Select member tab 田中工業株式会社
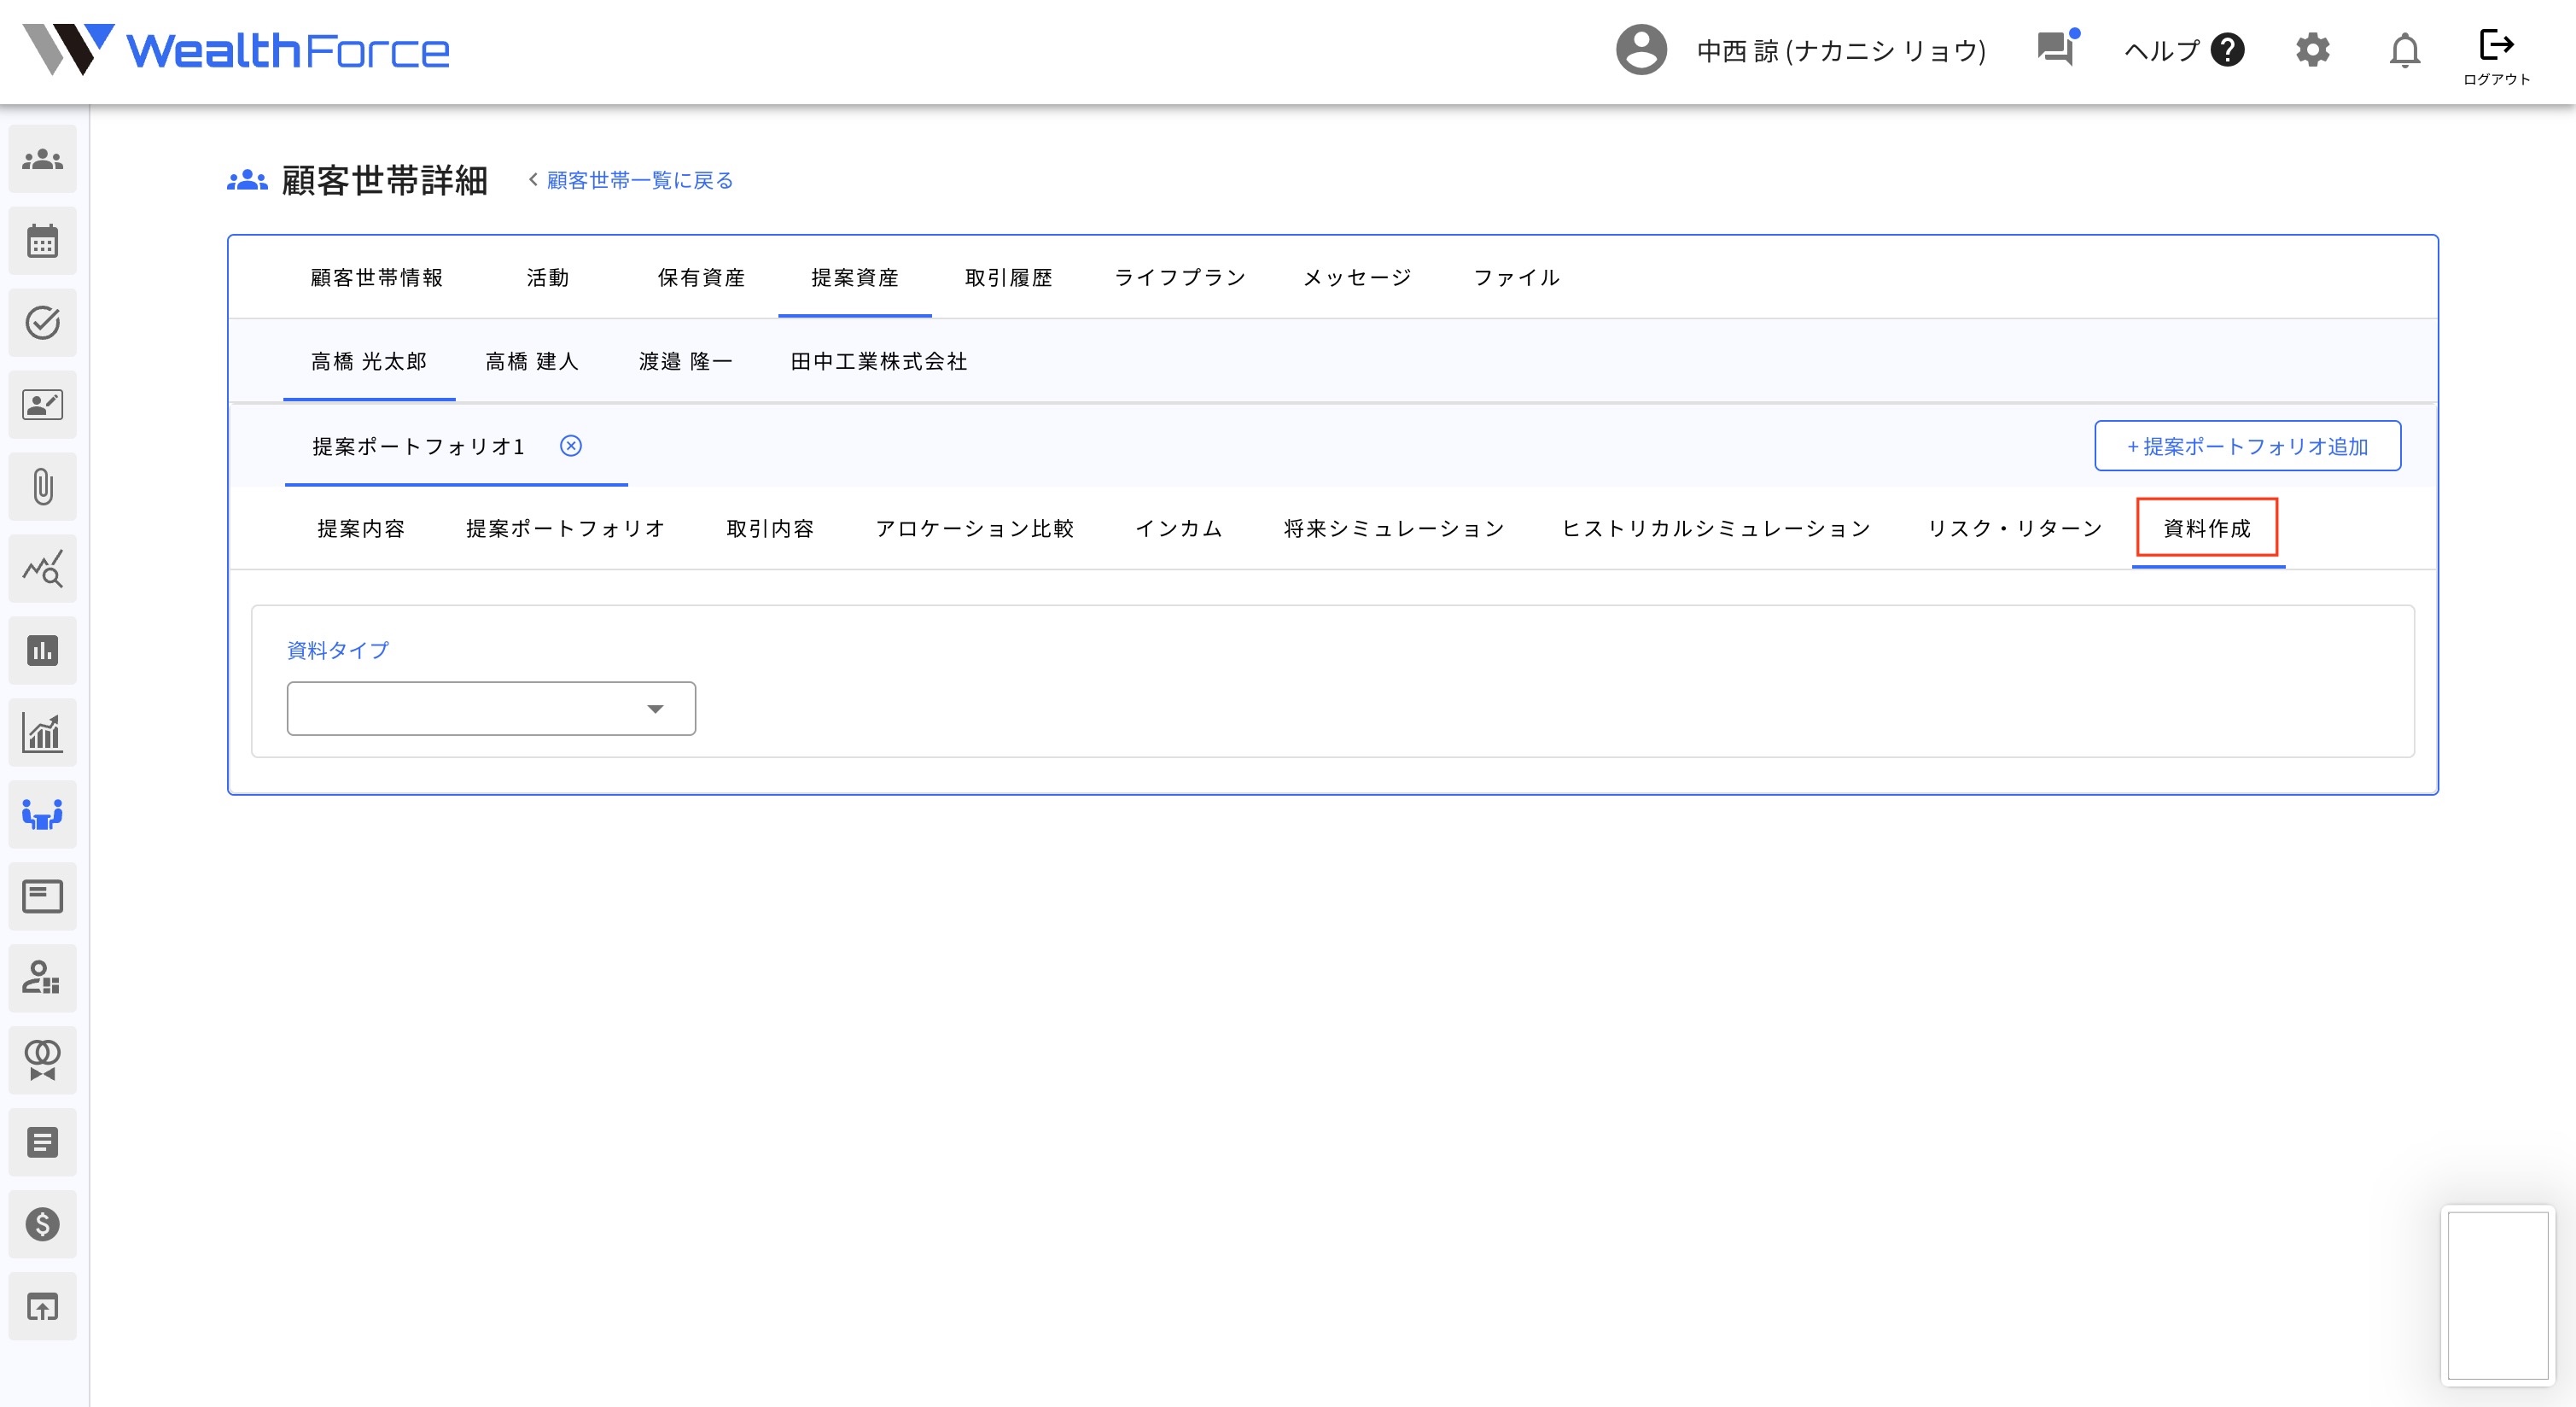This screenshot has height=1407, width=2576. pos(879,362)
